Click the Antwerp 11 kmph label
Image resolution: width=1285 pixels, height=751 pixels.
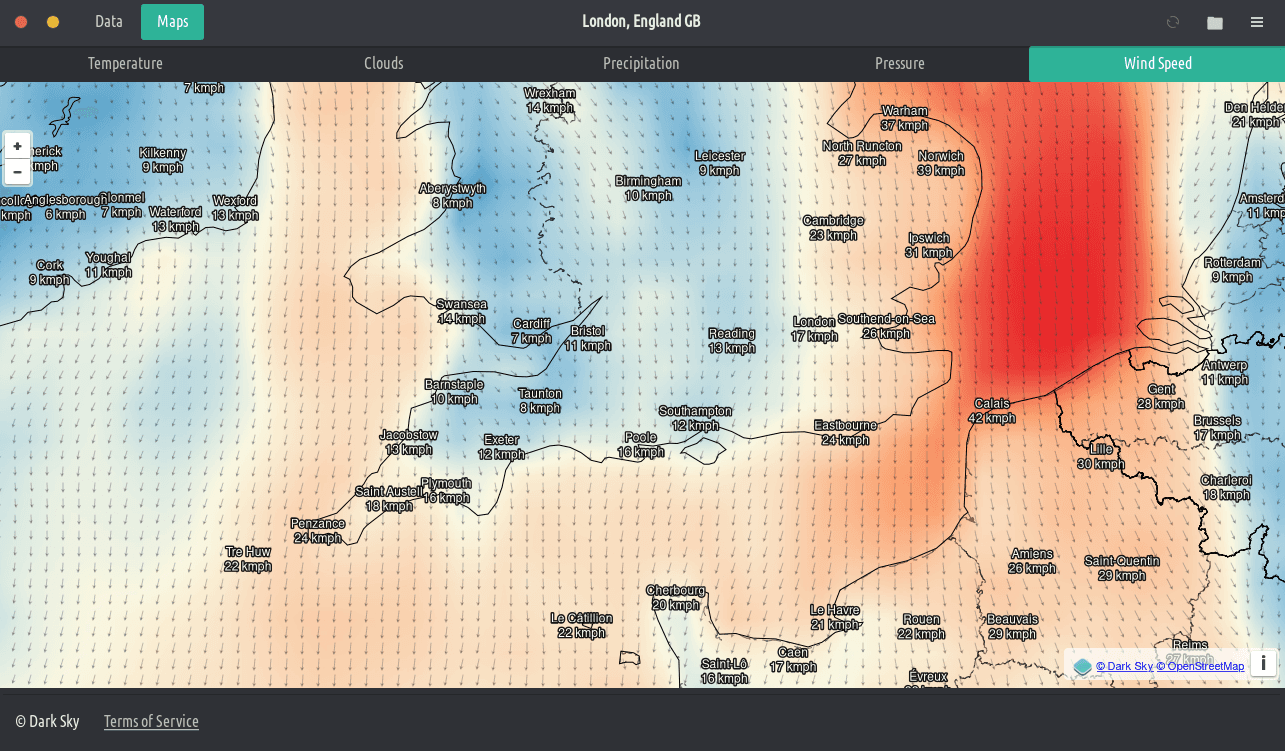coord(1224,372)
